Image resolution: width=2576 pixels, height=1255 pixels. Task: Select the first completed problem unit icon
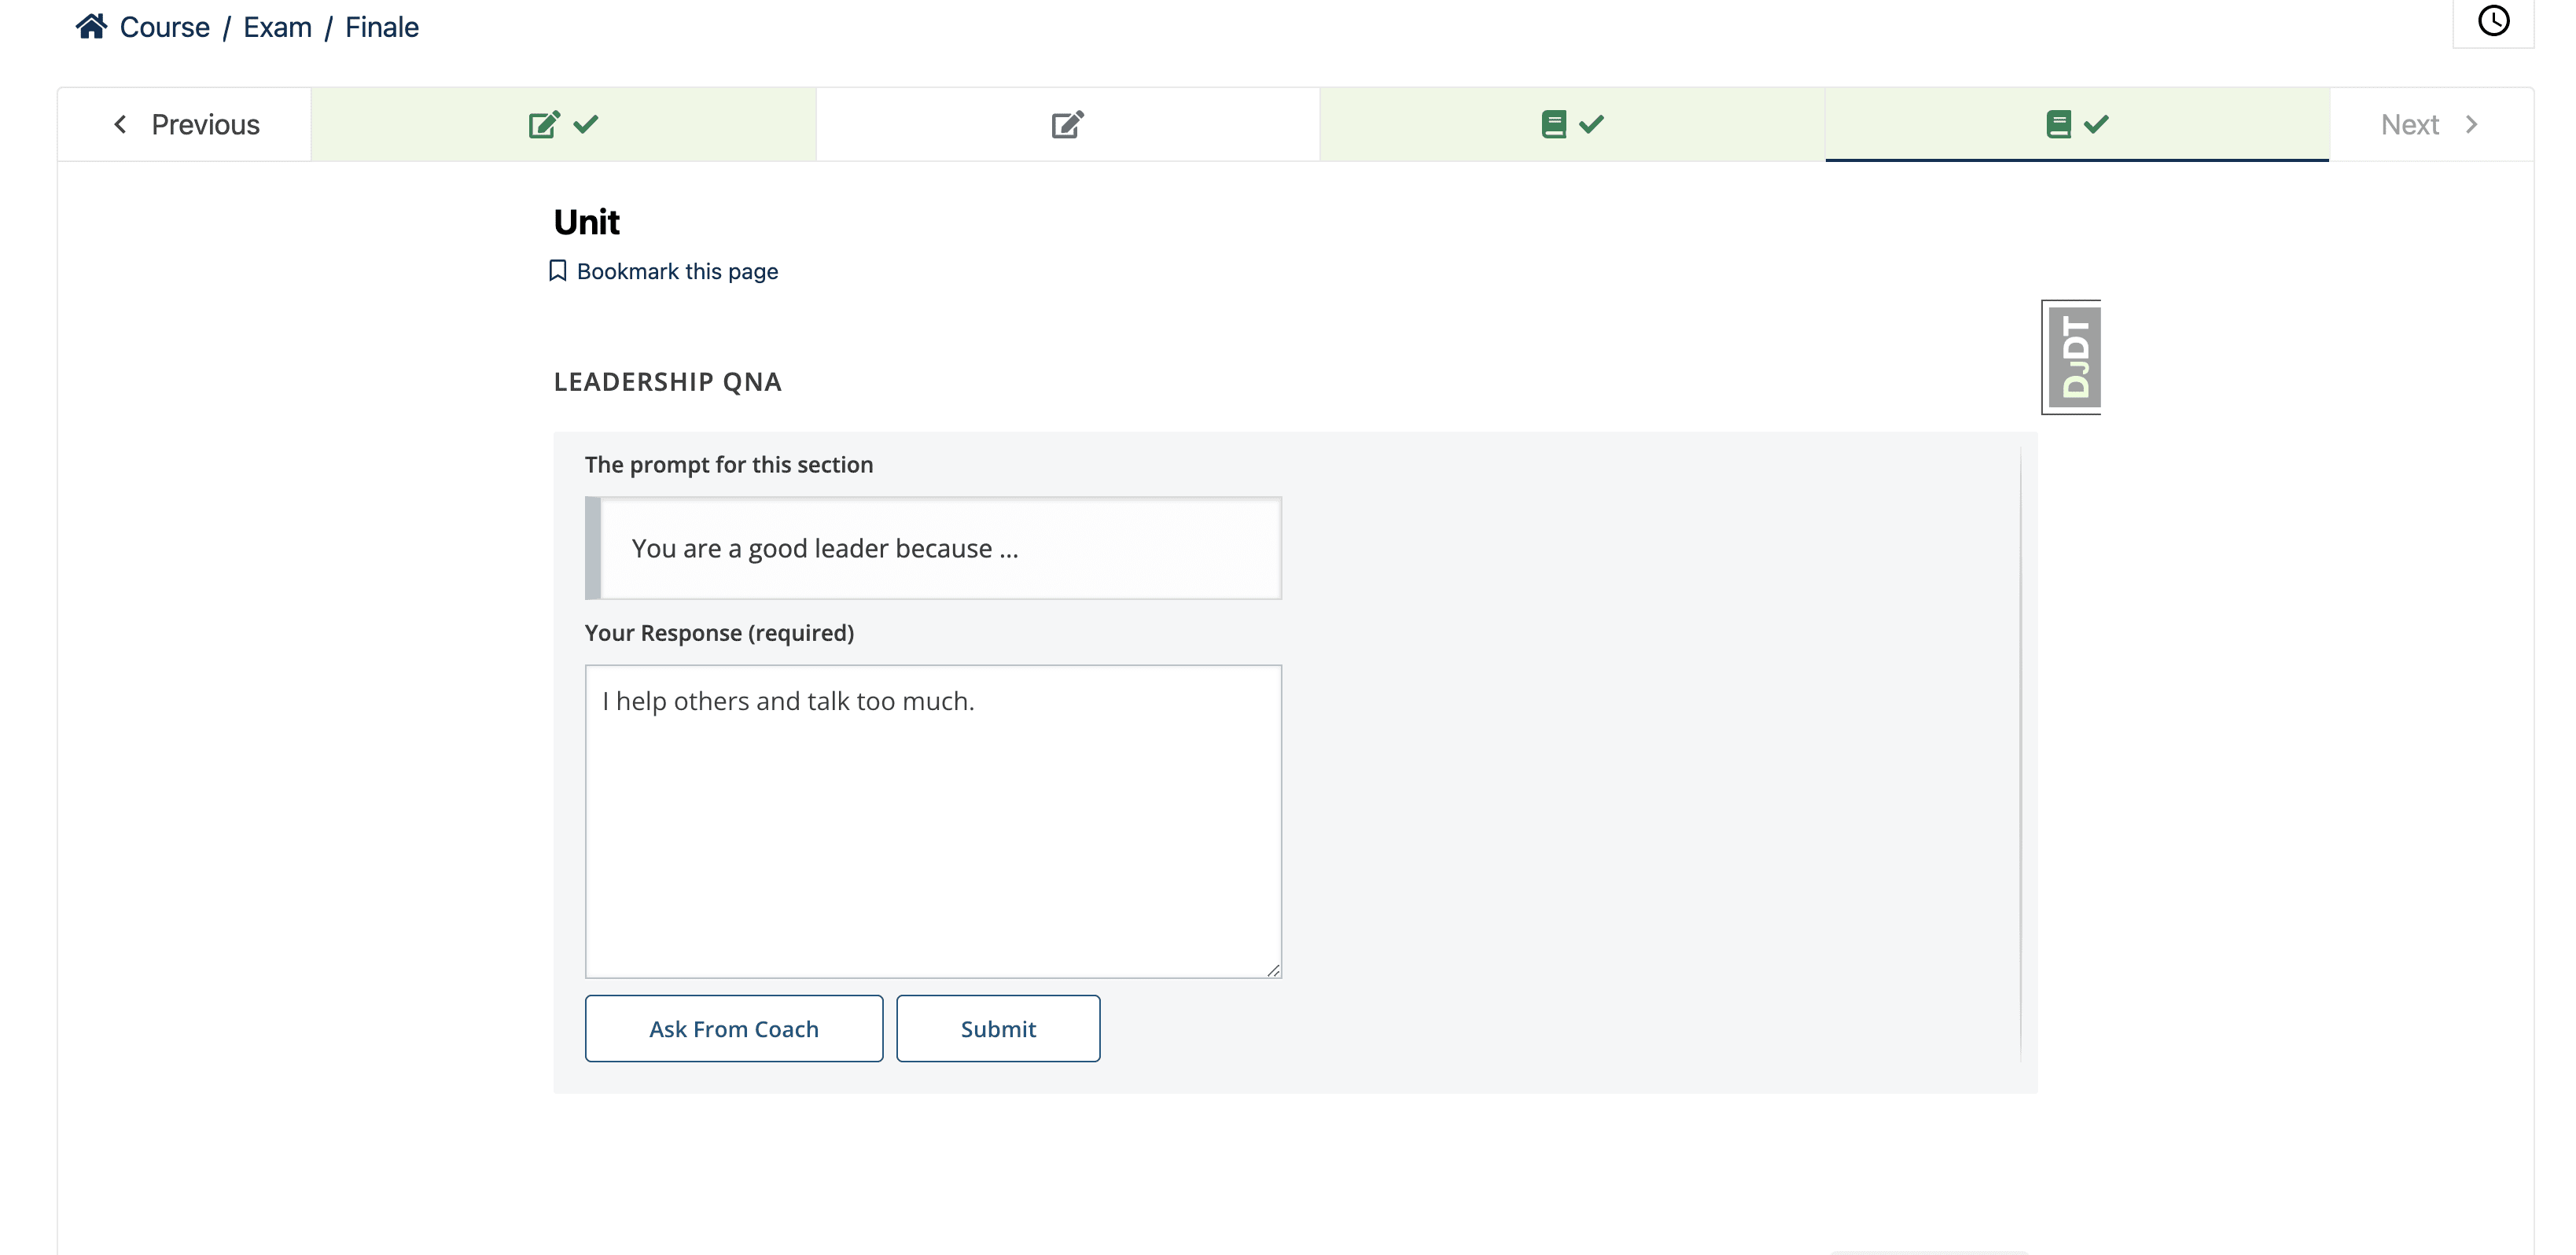click(x=543, y=123)
